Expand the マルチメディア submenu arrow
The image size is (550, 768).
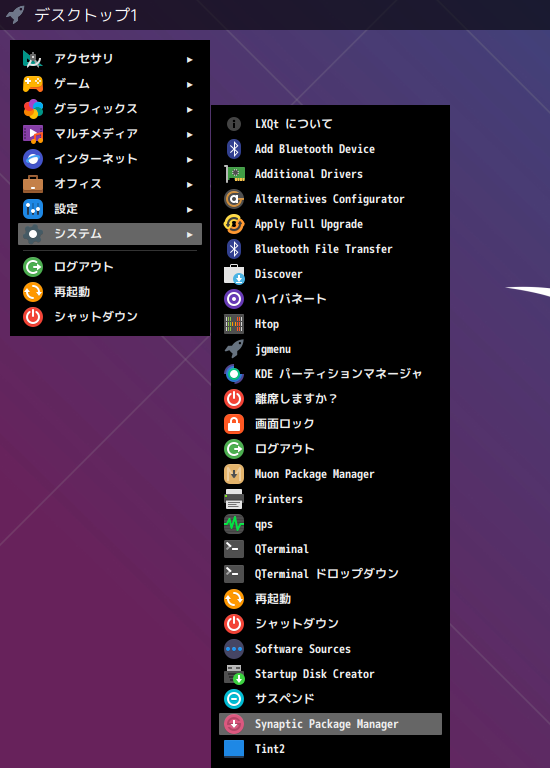190,134
